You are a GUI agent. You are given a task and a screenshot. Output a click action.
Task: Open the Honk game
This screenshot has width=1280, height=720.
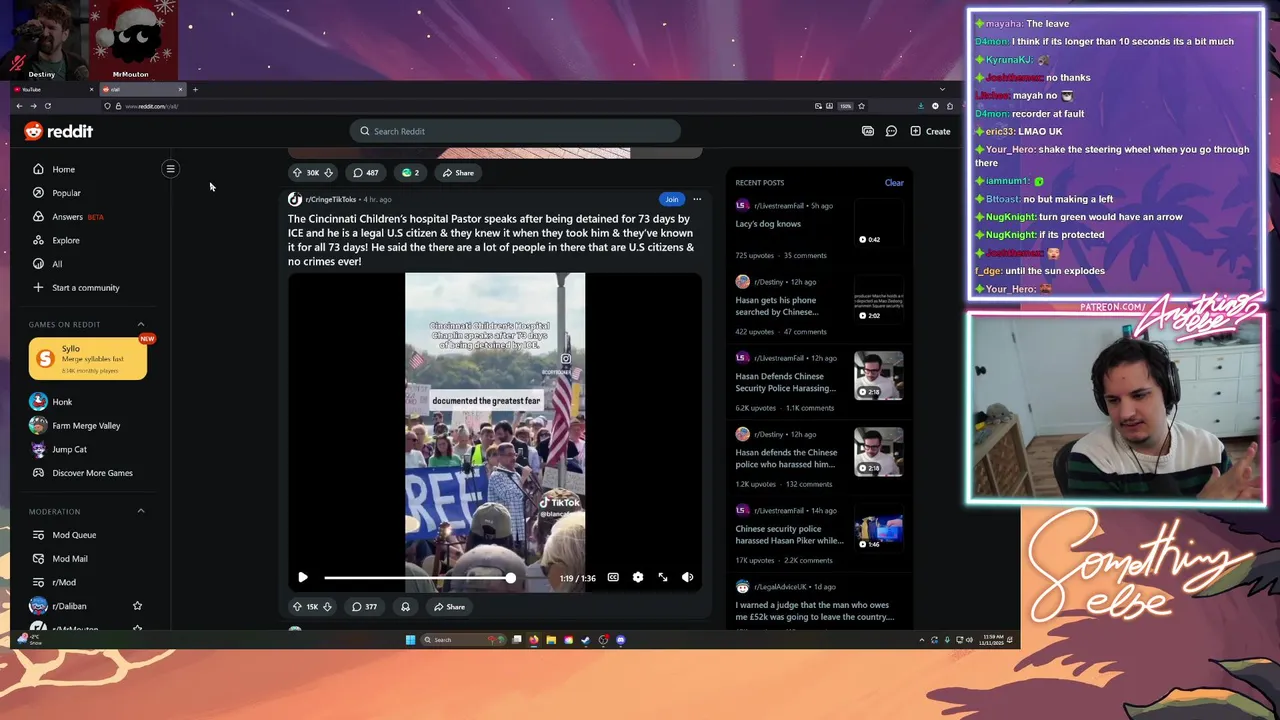tap(51, 402)
